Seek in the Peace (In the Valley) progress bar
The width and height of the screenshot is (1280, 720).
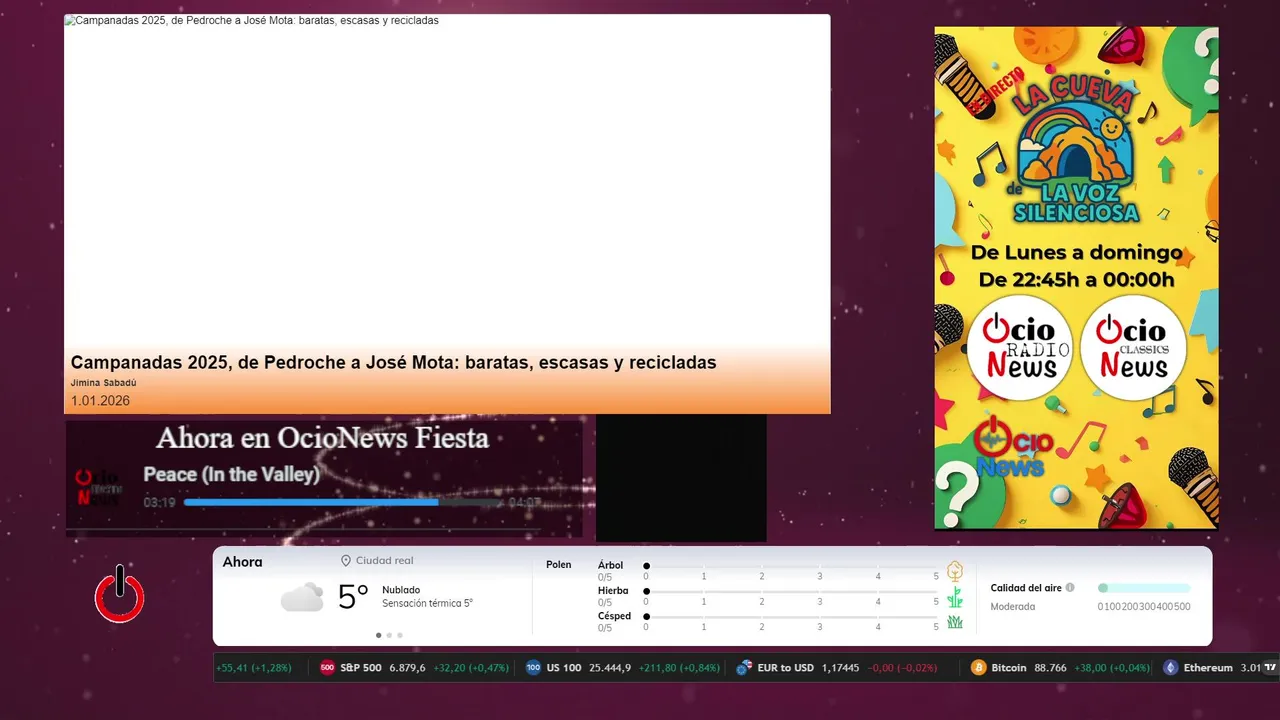pos(343,502)
